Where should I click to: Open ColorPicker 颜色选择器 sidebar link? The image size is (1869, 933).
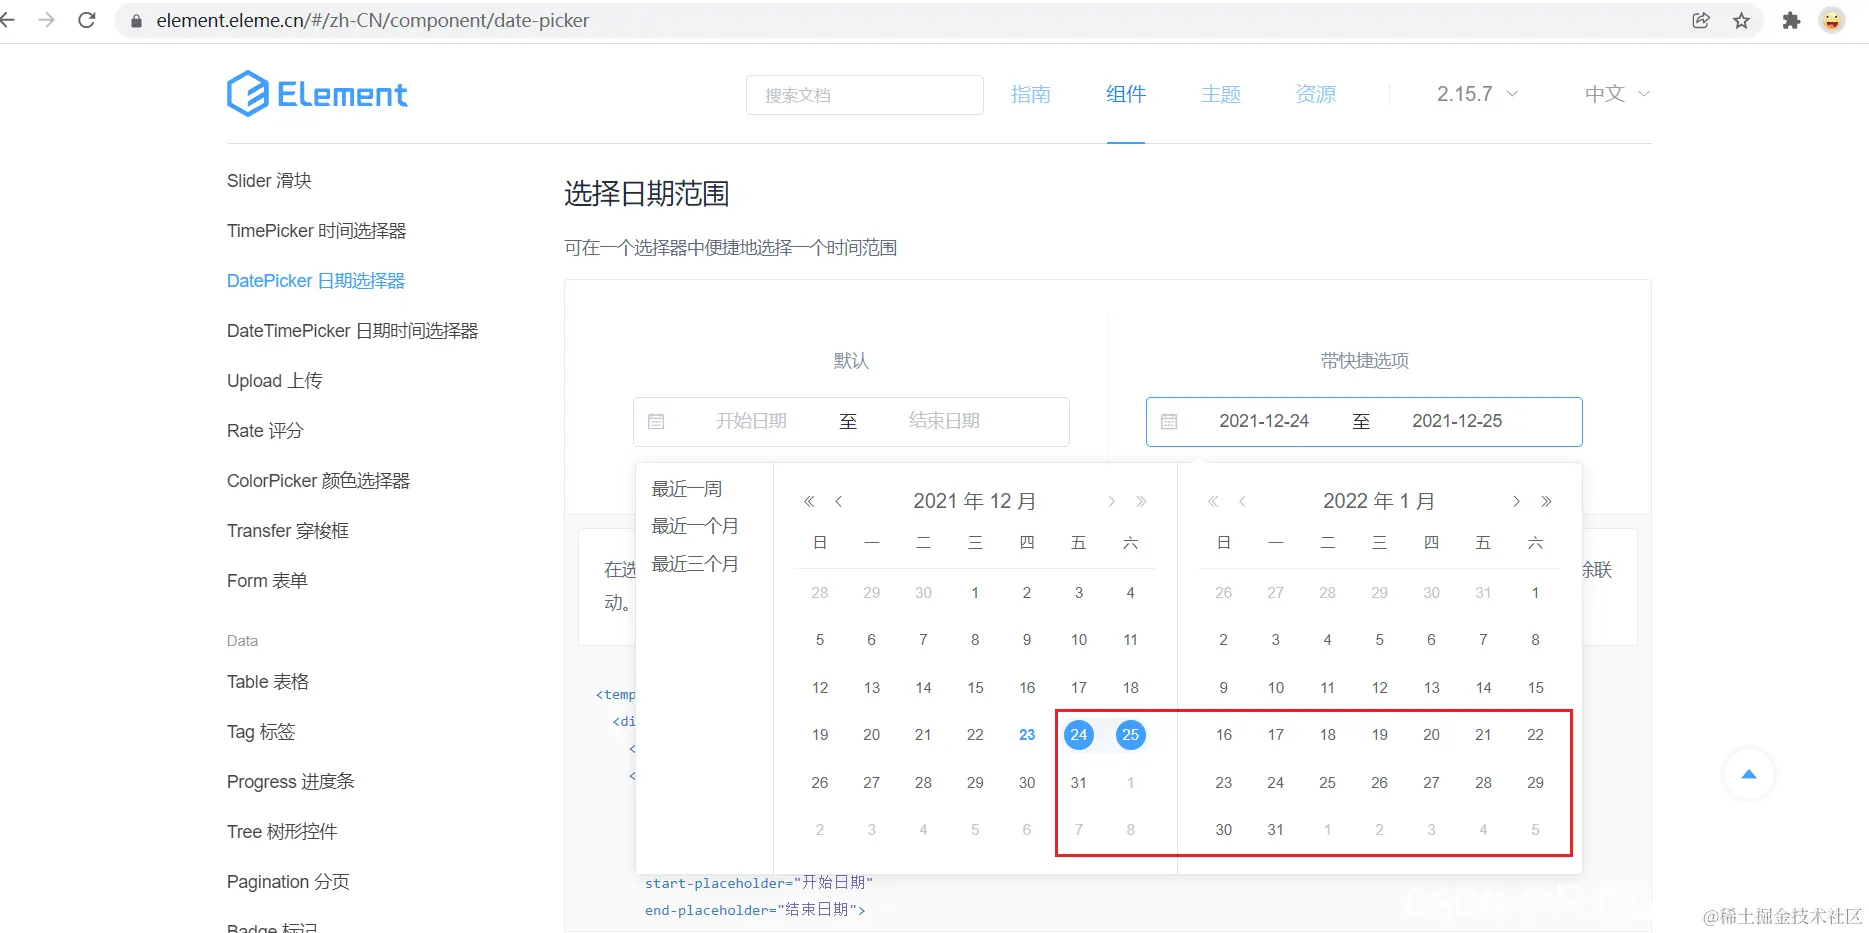click(318, 481)
